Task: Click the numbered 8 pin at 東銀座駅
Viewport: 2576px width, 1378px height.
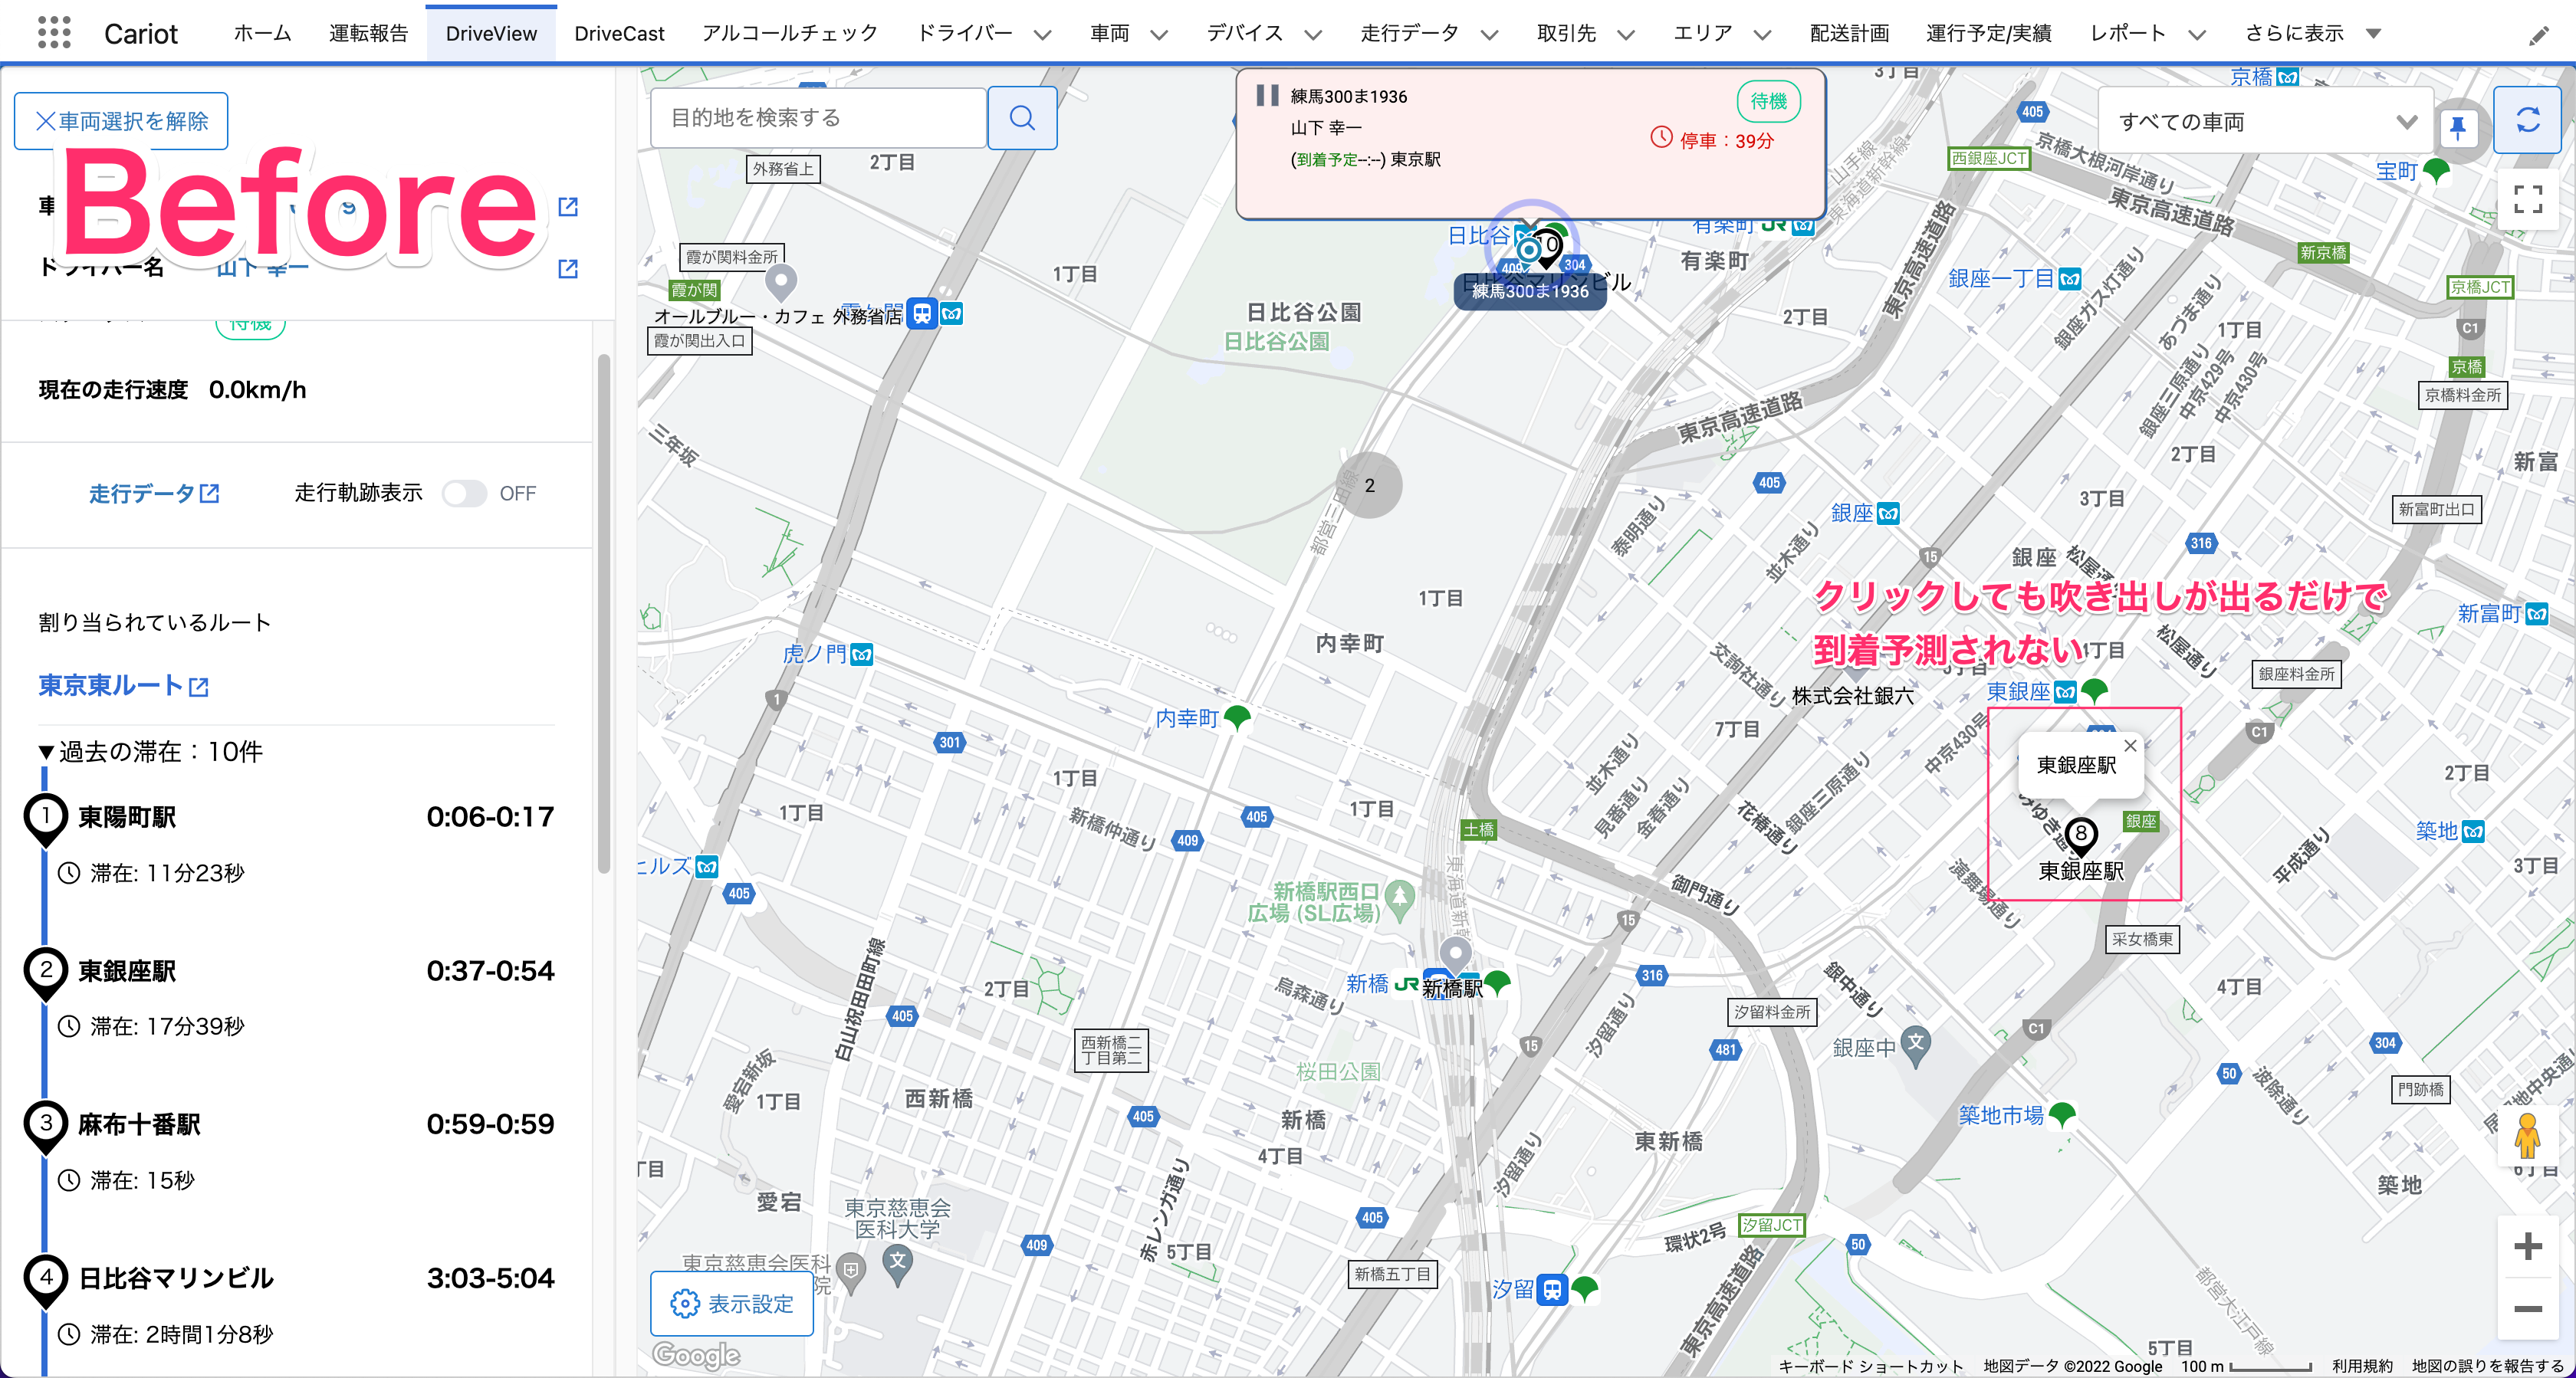Action: pos(2081,836)
